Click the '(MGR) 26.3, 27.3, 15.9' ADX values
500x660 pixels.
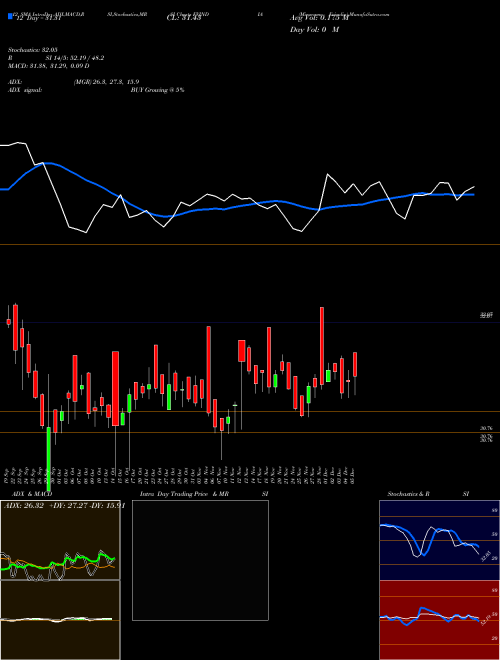[106, 82]
